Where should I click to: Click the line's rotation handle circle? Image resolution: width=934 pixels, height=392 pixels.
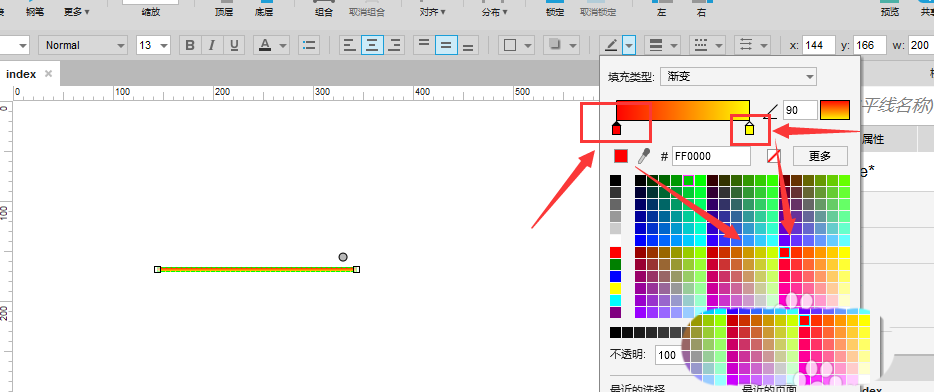point(343,257)
